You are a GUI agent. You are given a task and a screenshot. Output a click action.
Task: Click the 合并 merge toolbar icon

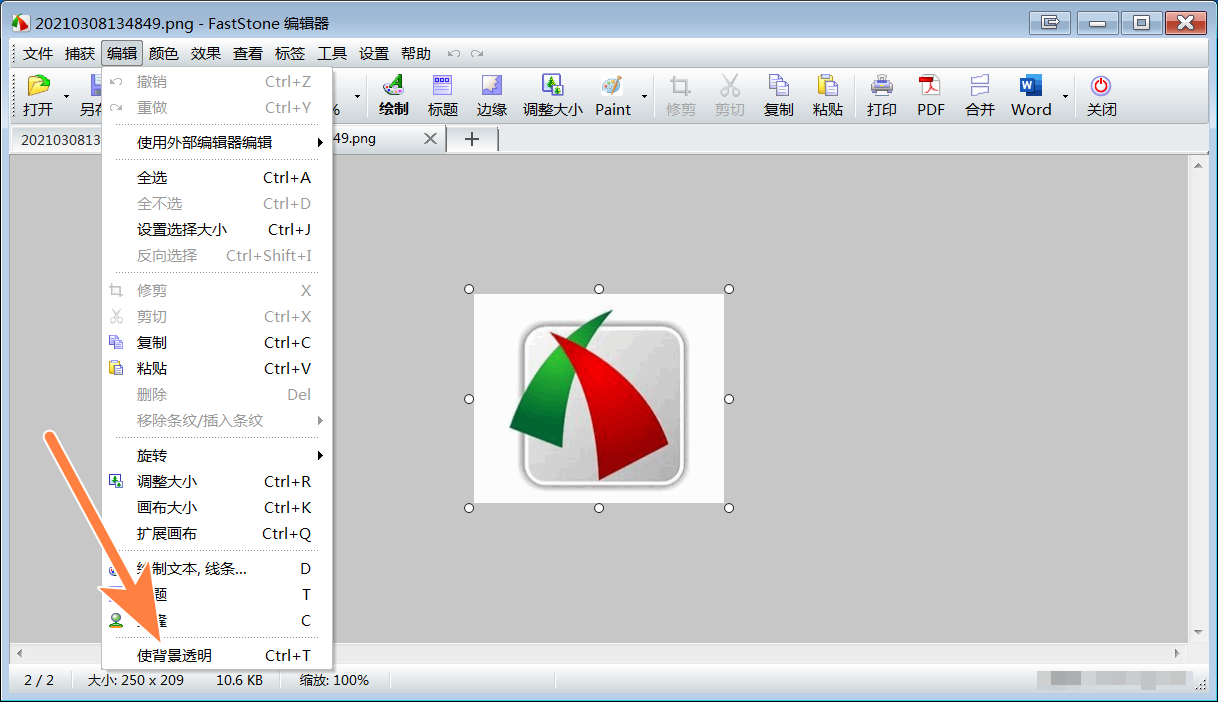tap(980, 96)
